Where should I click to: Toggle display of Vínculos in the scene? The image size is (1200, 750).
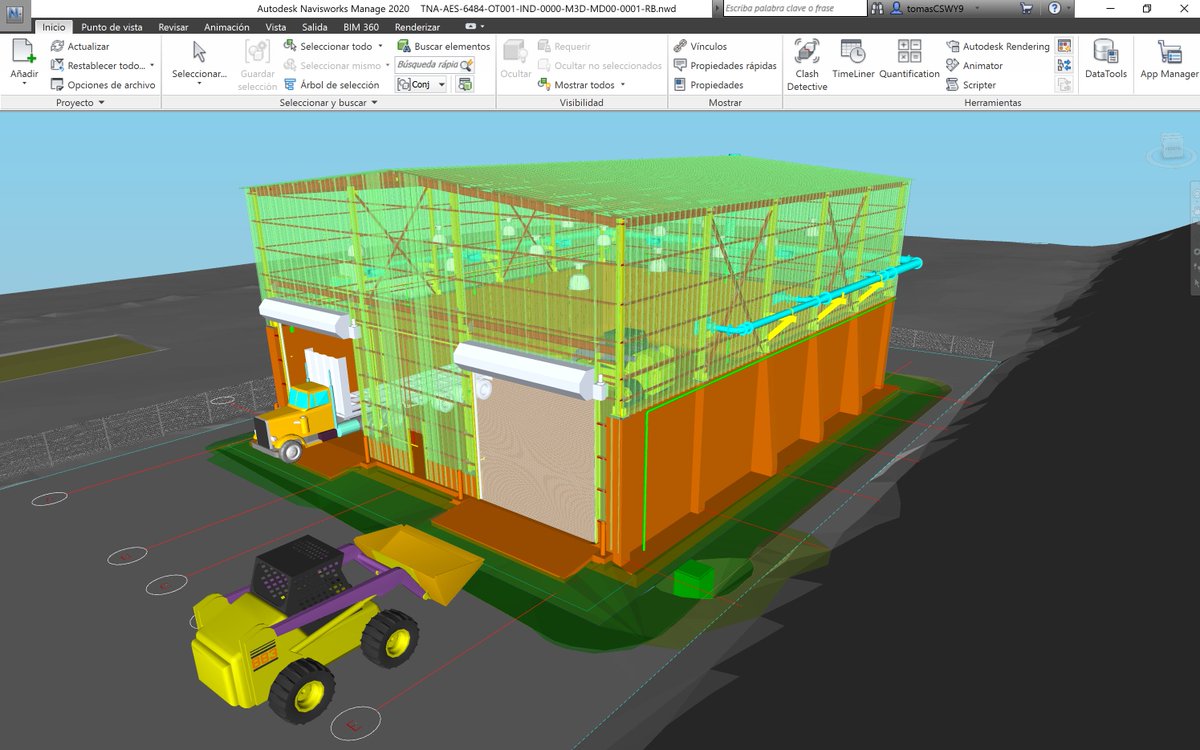tap(705, 46)
